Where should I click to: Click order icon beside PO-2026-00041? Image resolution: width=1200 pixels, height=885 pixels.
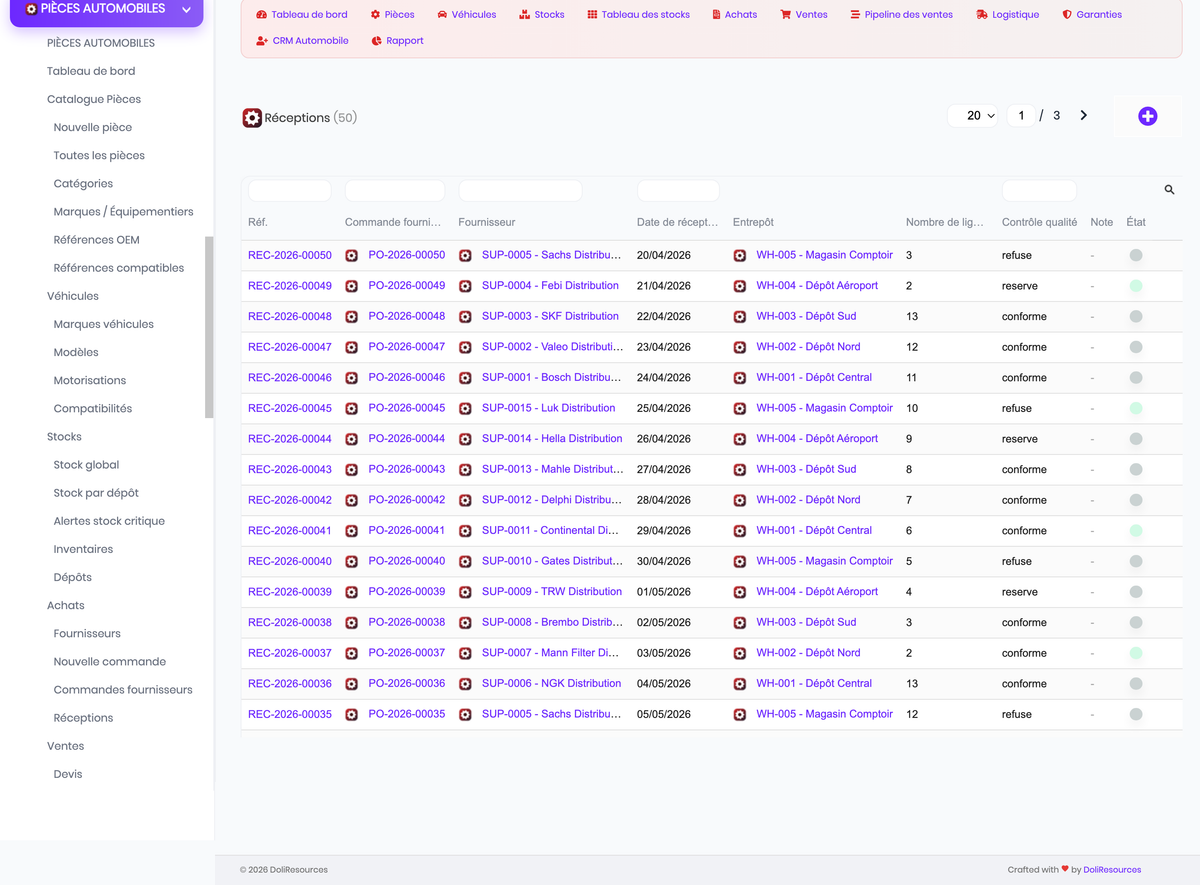[x=351, y=531]
